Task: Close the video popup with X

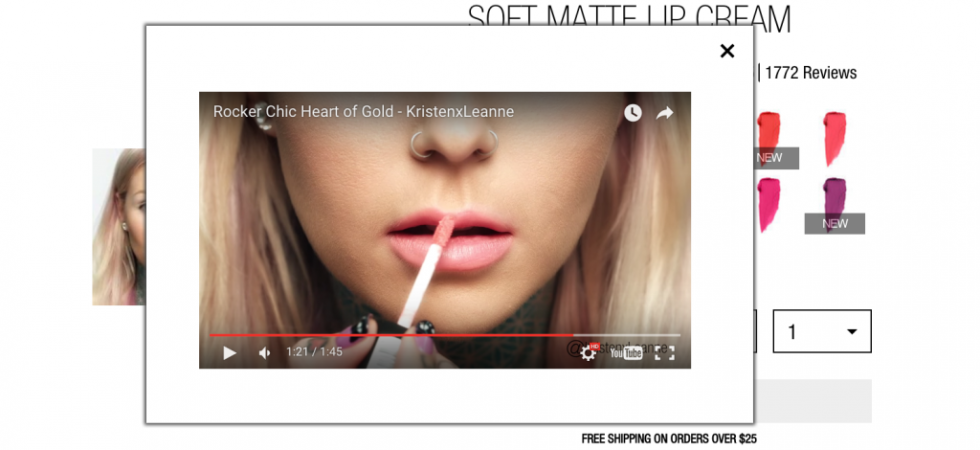Action: point(727,51)
